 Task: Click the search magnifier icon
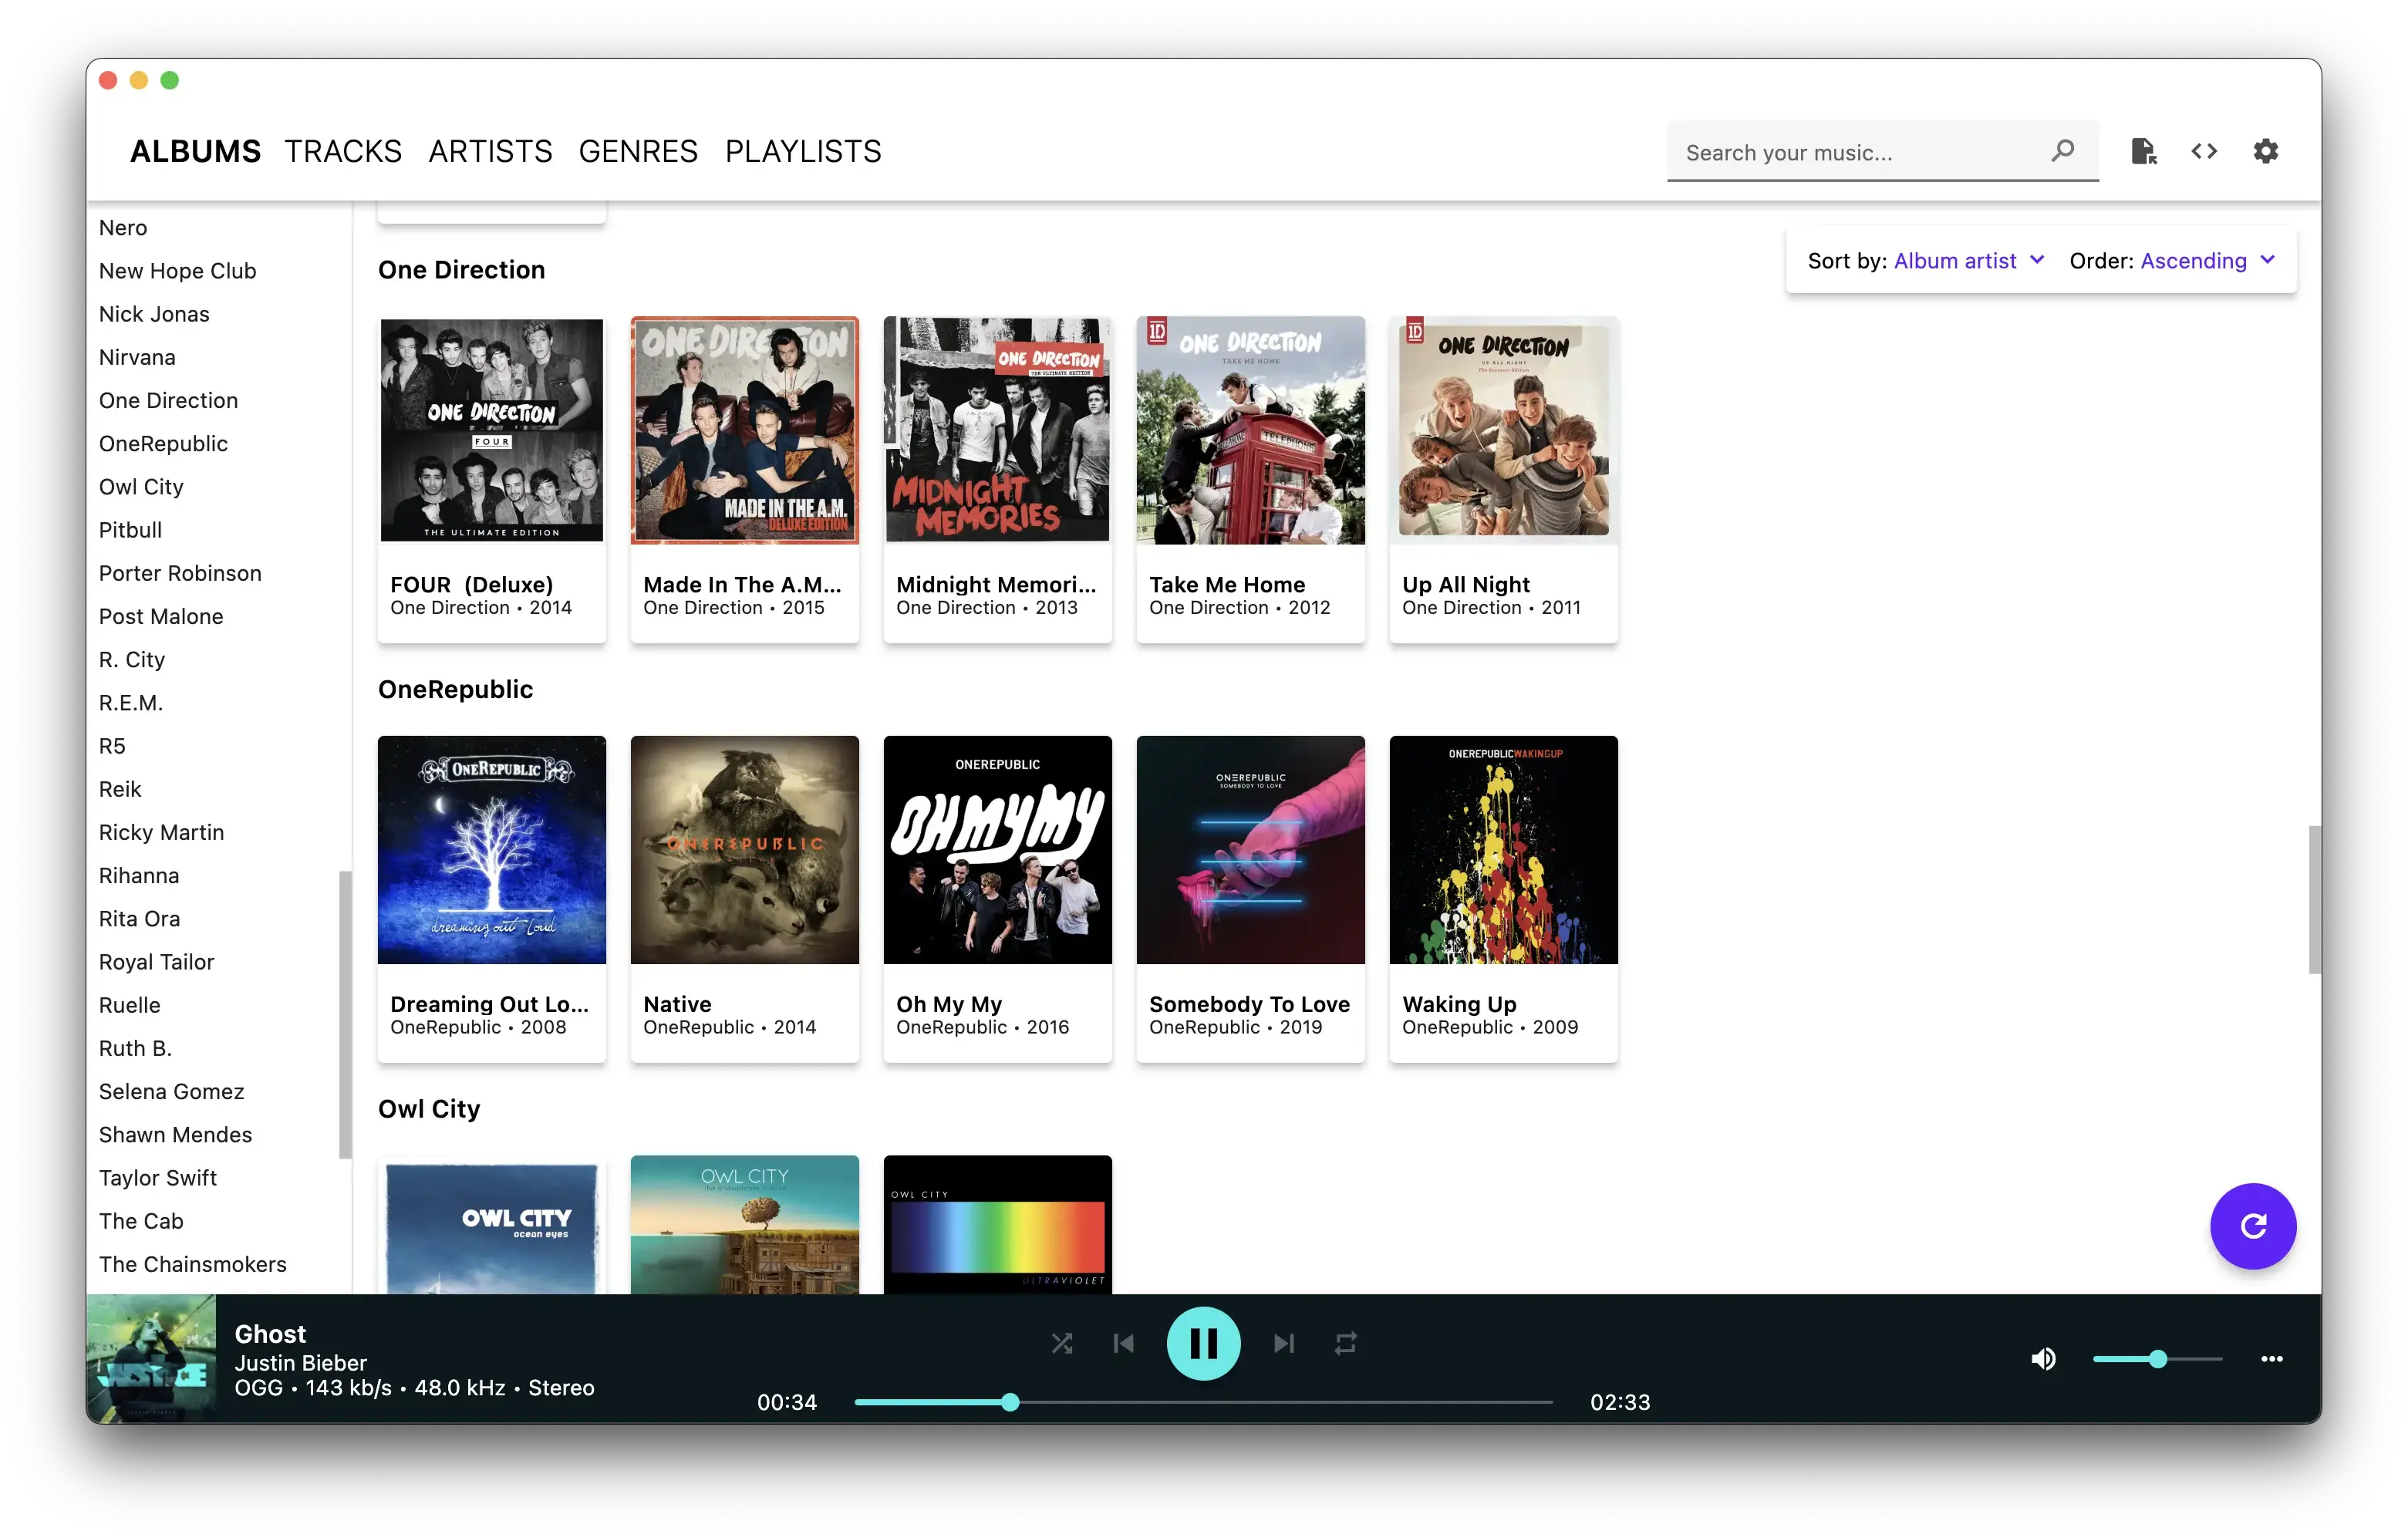pyautogui.click(x=2062, y=151)
